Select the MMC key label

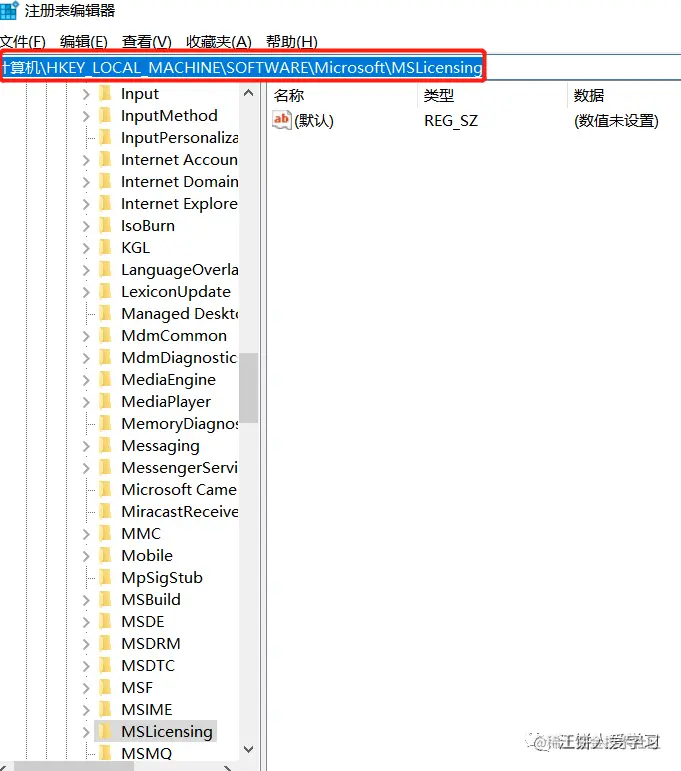[x=141, y=534]
